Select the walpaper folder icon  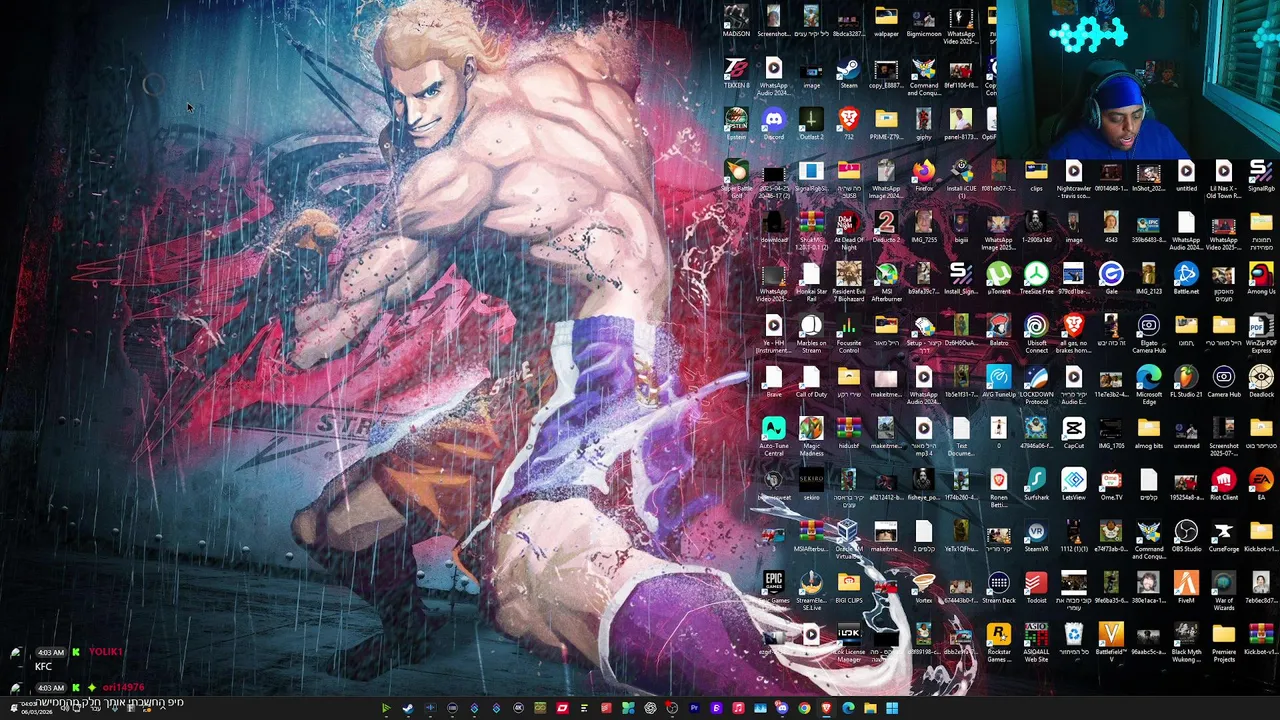tap(886, 22)
